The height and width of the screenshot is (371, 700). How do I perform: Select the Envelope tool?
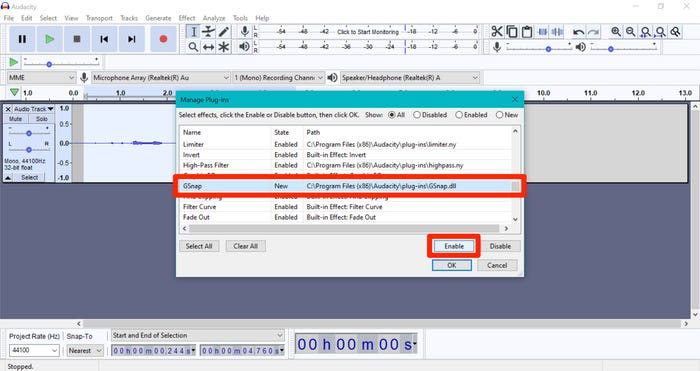(x=208, y=32)
